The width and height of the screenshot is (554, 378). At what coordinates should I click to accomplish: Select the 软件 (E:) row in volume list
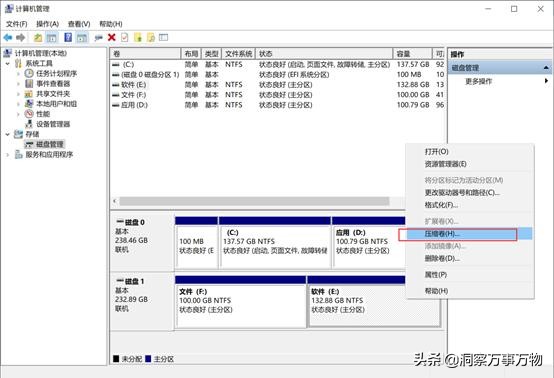pyautogui.click(x=277, y=85)
